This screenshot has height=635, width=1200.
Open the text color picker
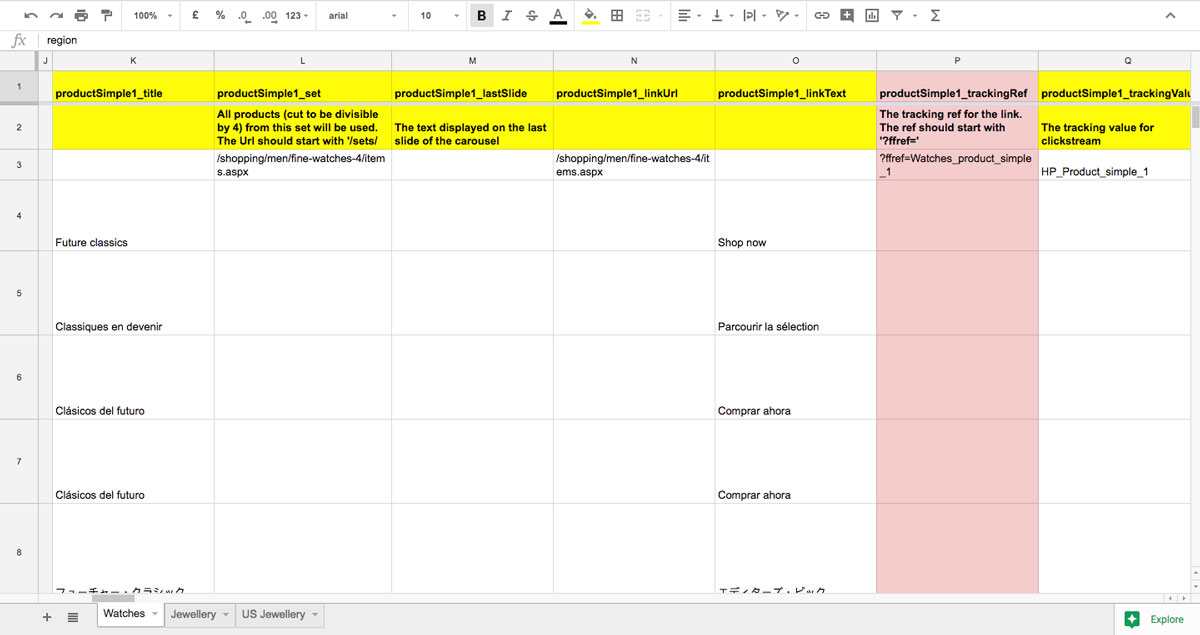(557, 16)
